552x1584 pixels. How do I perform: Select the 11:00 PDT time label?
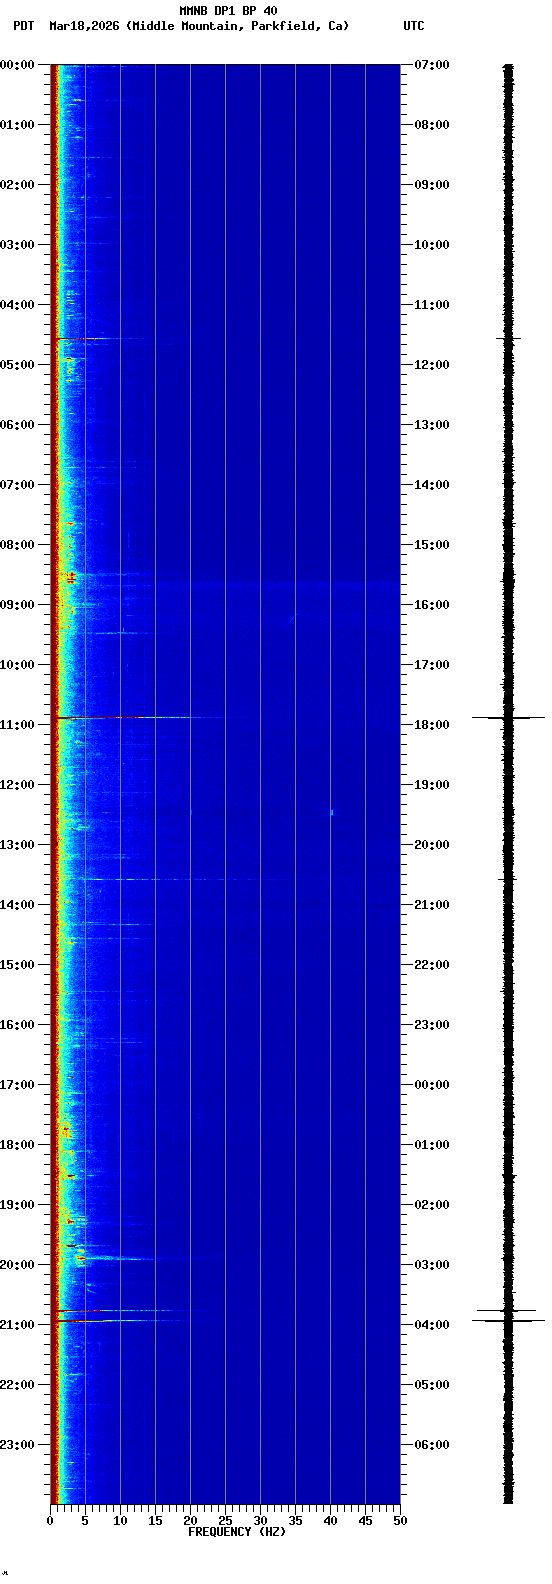click(17, 725)
